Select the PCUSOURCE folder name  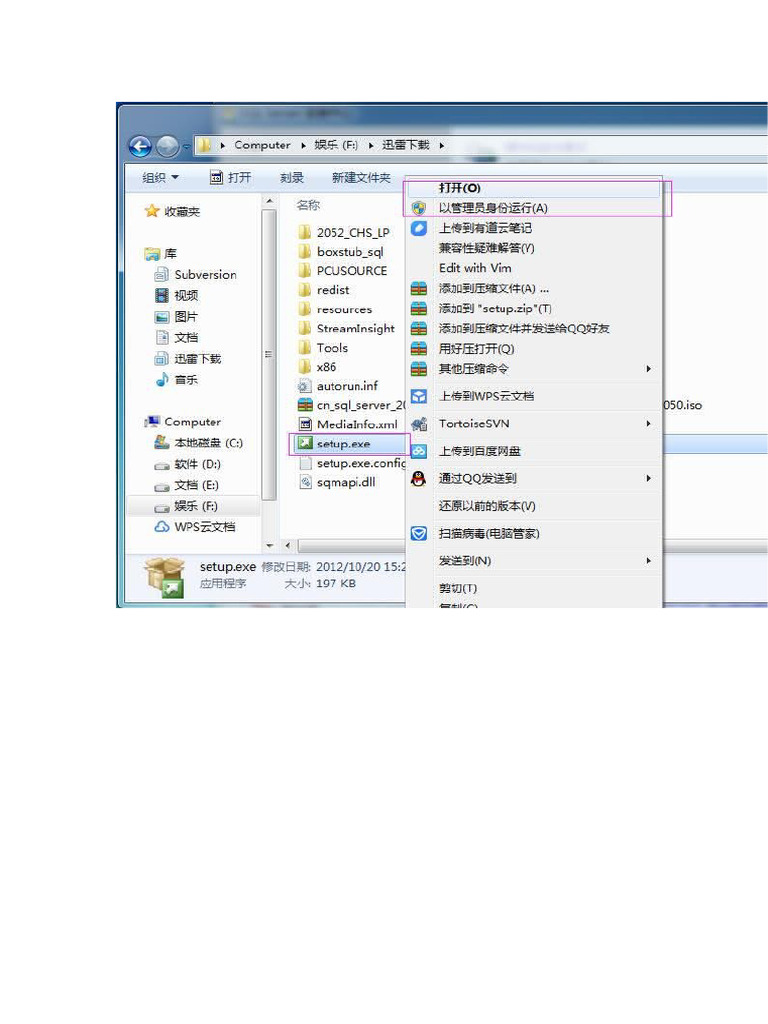click(x=352, y=271)
